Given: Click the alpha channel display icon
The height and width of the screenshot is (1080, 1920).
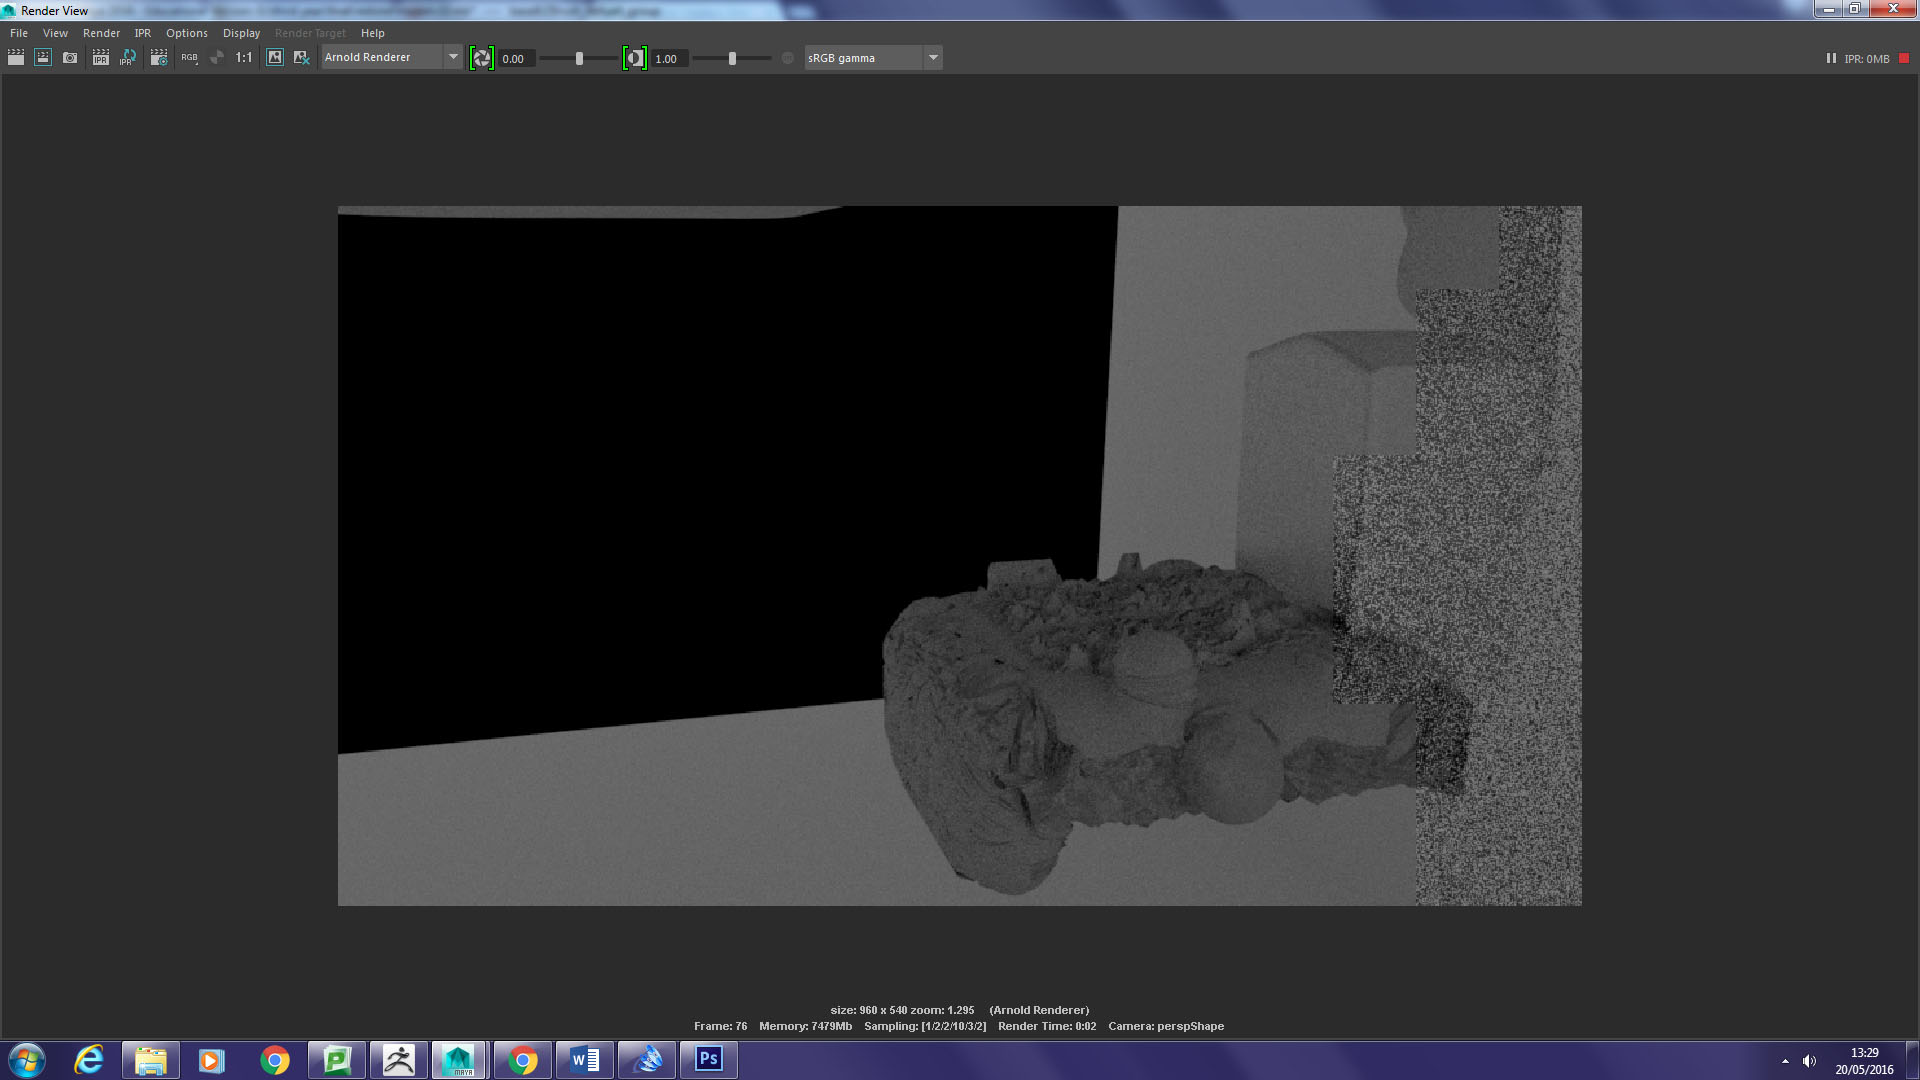Looking at the screenshot, I should 217,58.
